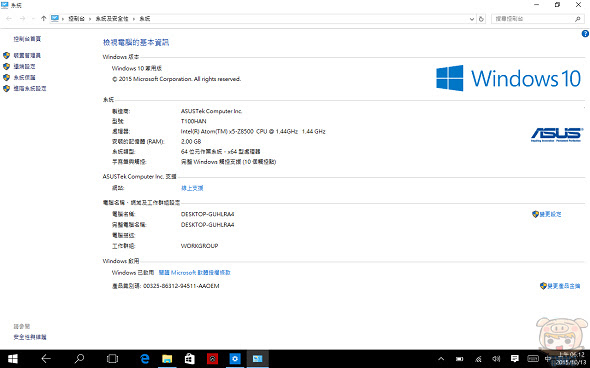Tap the taskbar Back arrow button
590x368 pixels.
pos(46,359)
